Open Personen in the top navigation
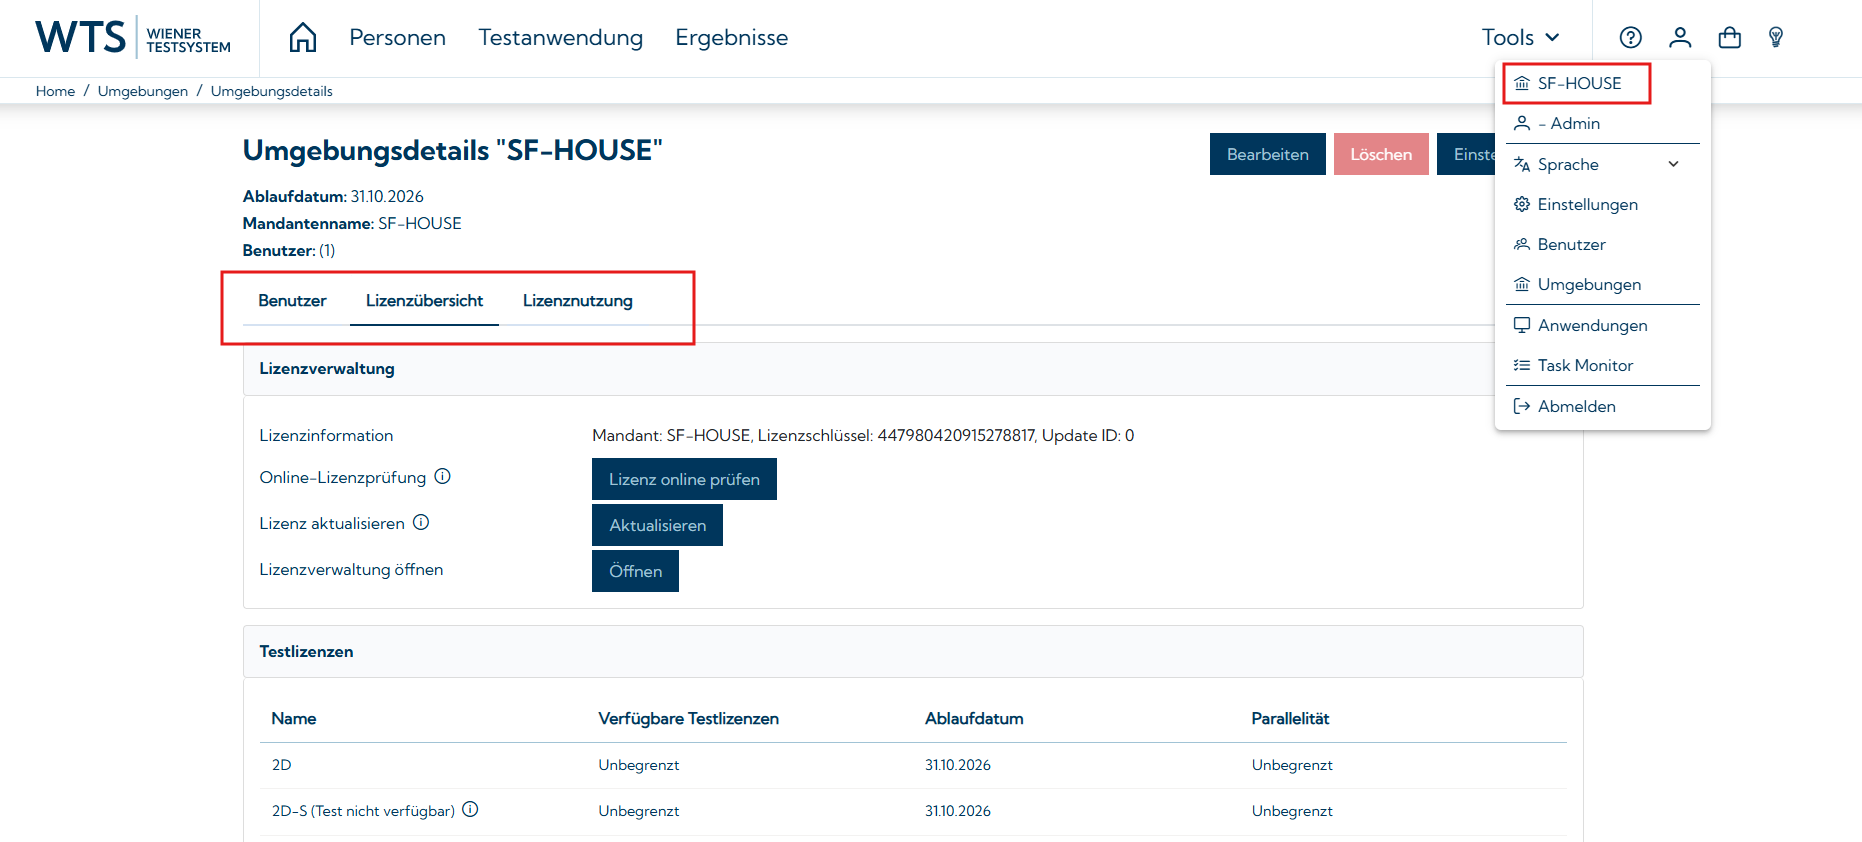This screenshot has width=1862, height=842. pyautogui.click(x=398, y=38)
